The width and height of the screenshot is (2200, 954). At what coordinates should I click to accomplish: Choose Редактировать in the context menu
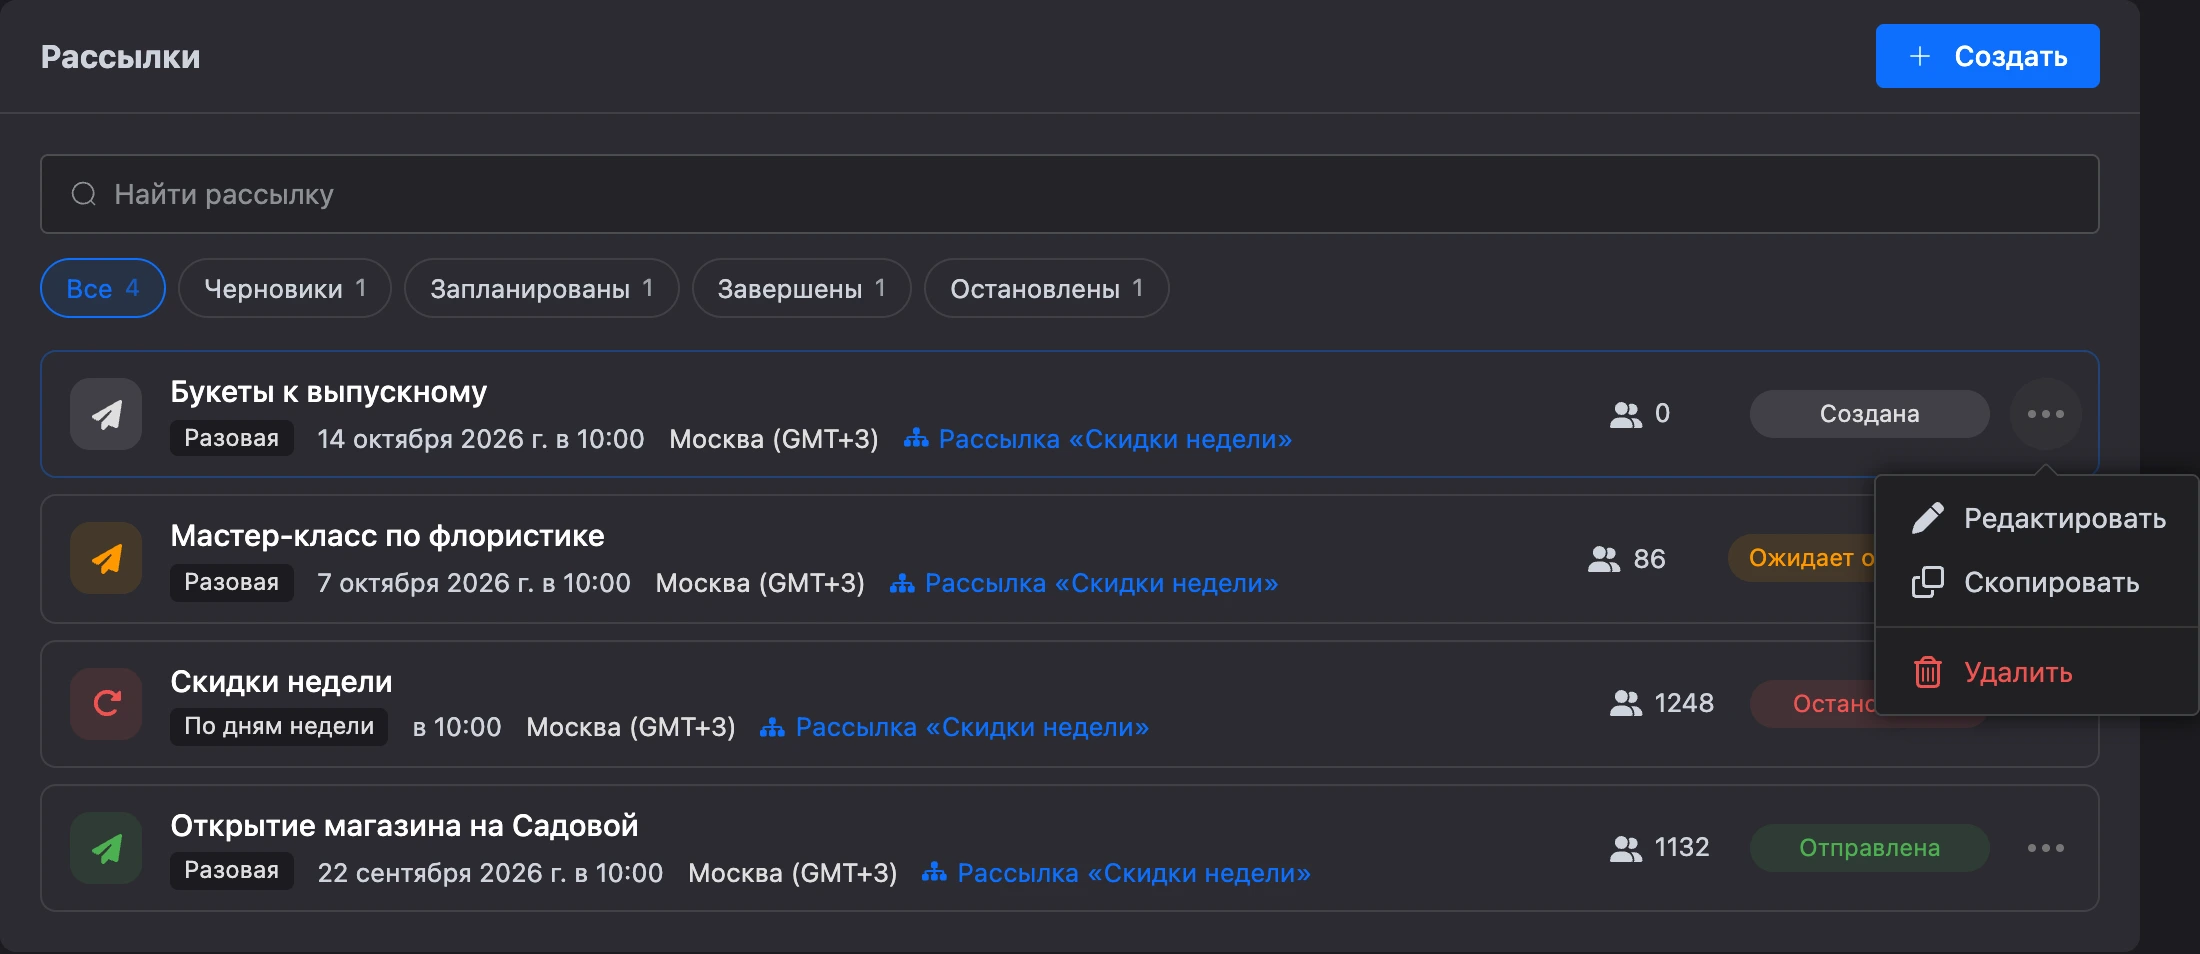tap(2038, 518)
